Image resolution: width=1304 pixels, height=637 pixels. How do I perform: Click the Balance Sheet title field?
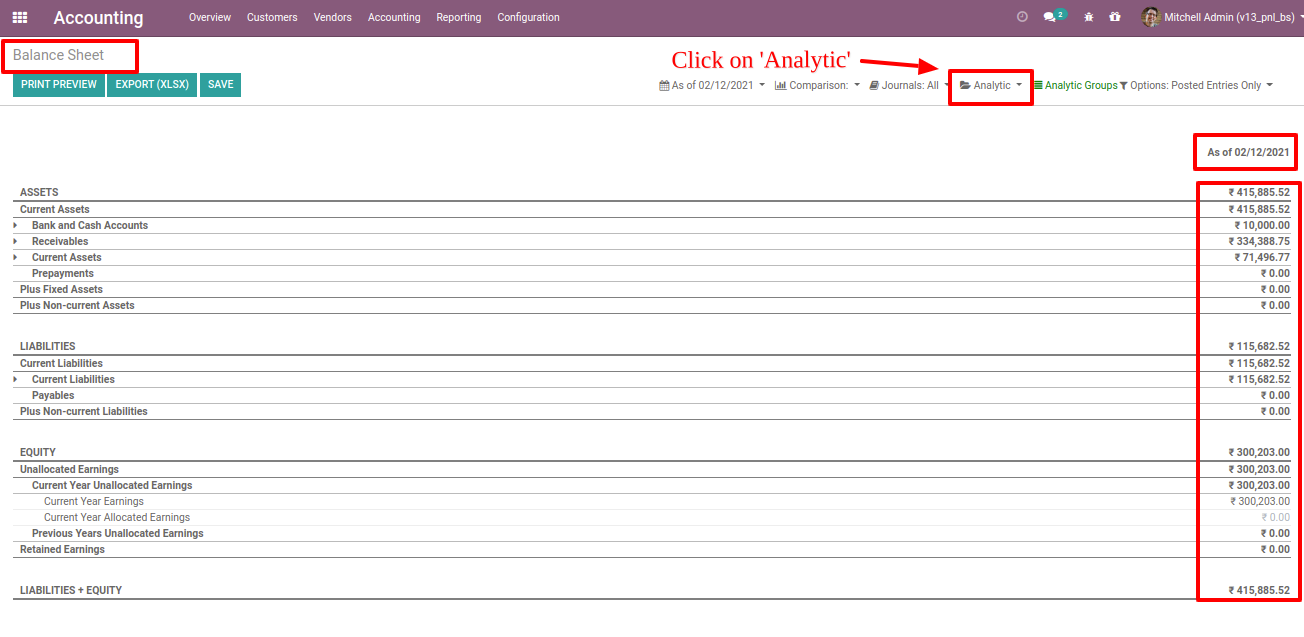tap(70, 56)
